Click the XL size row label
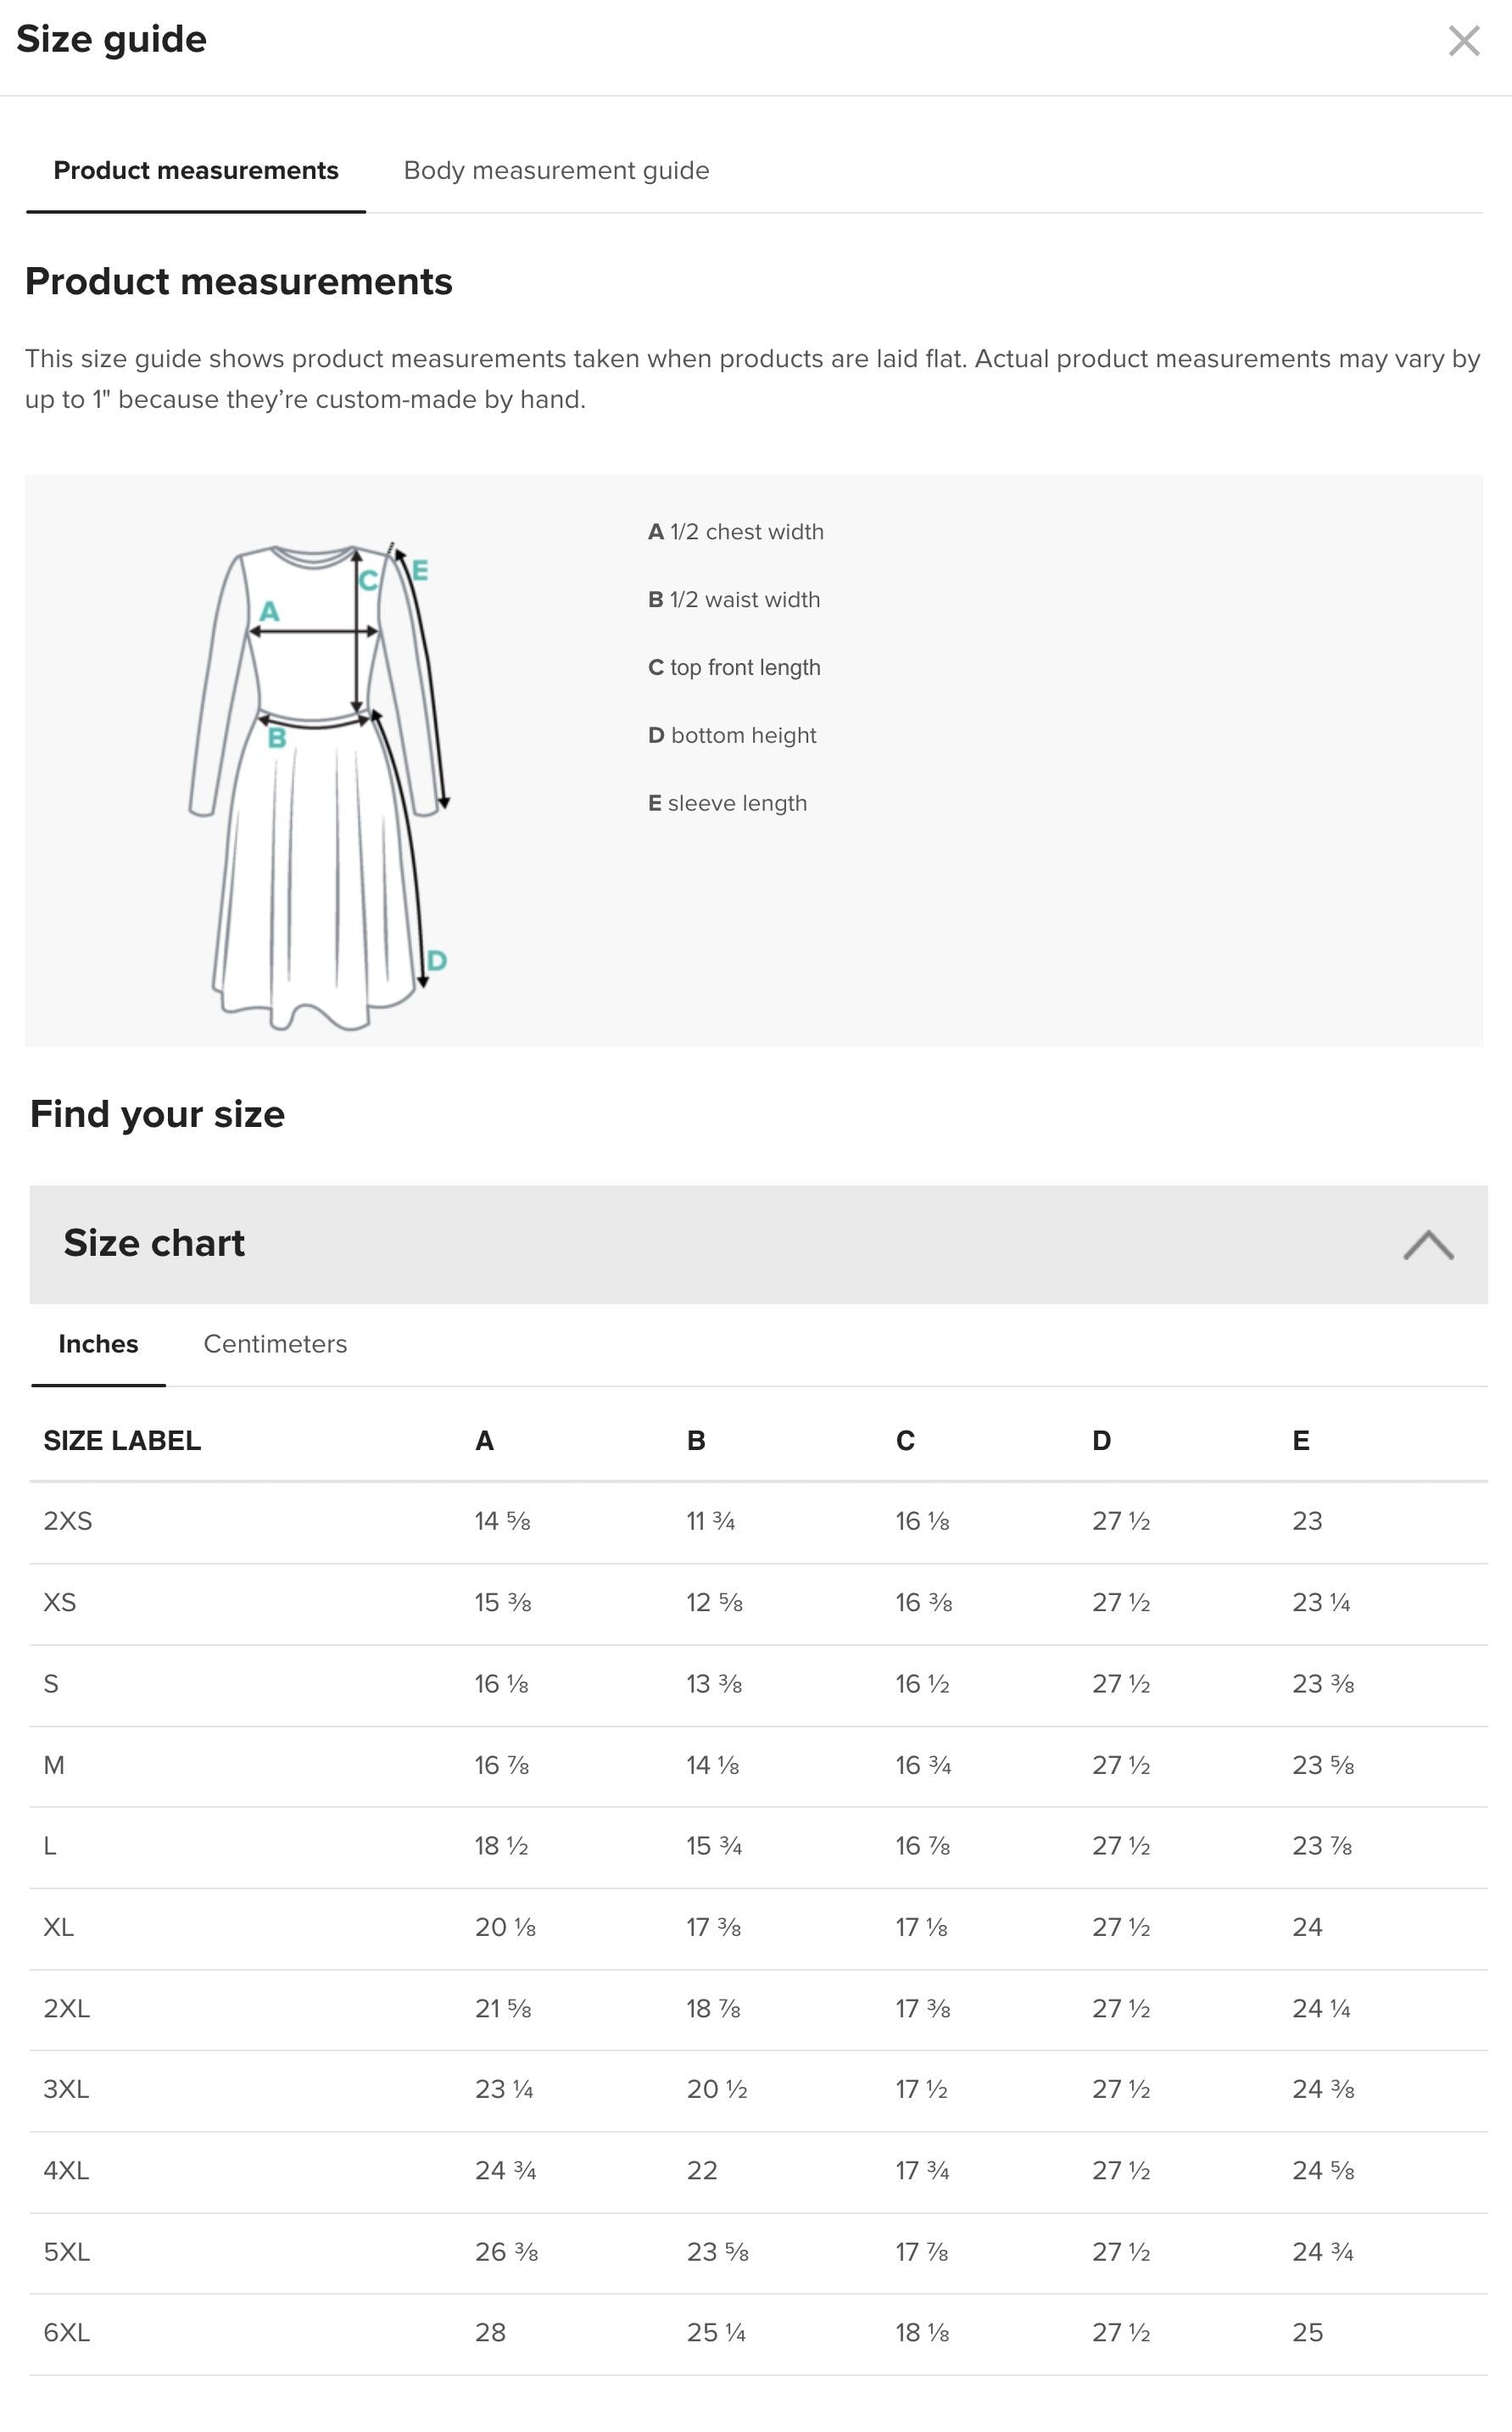This screenshot has height=2432, width=1512. pyautogui.click(x=59, y=1927)
